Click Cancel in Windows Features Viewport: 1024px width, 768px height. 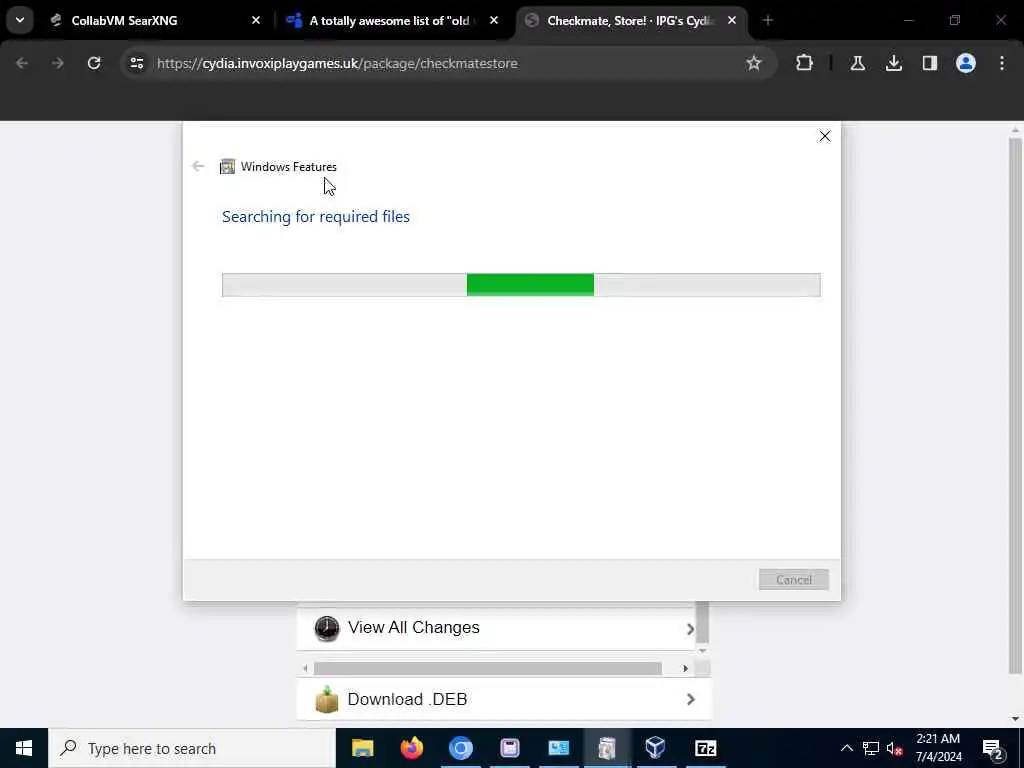pos(793,579)
